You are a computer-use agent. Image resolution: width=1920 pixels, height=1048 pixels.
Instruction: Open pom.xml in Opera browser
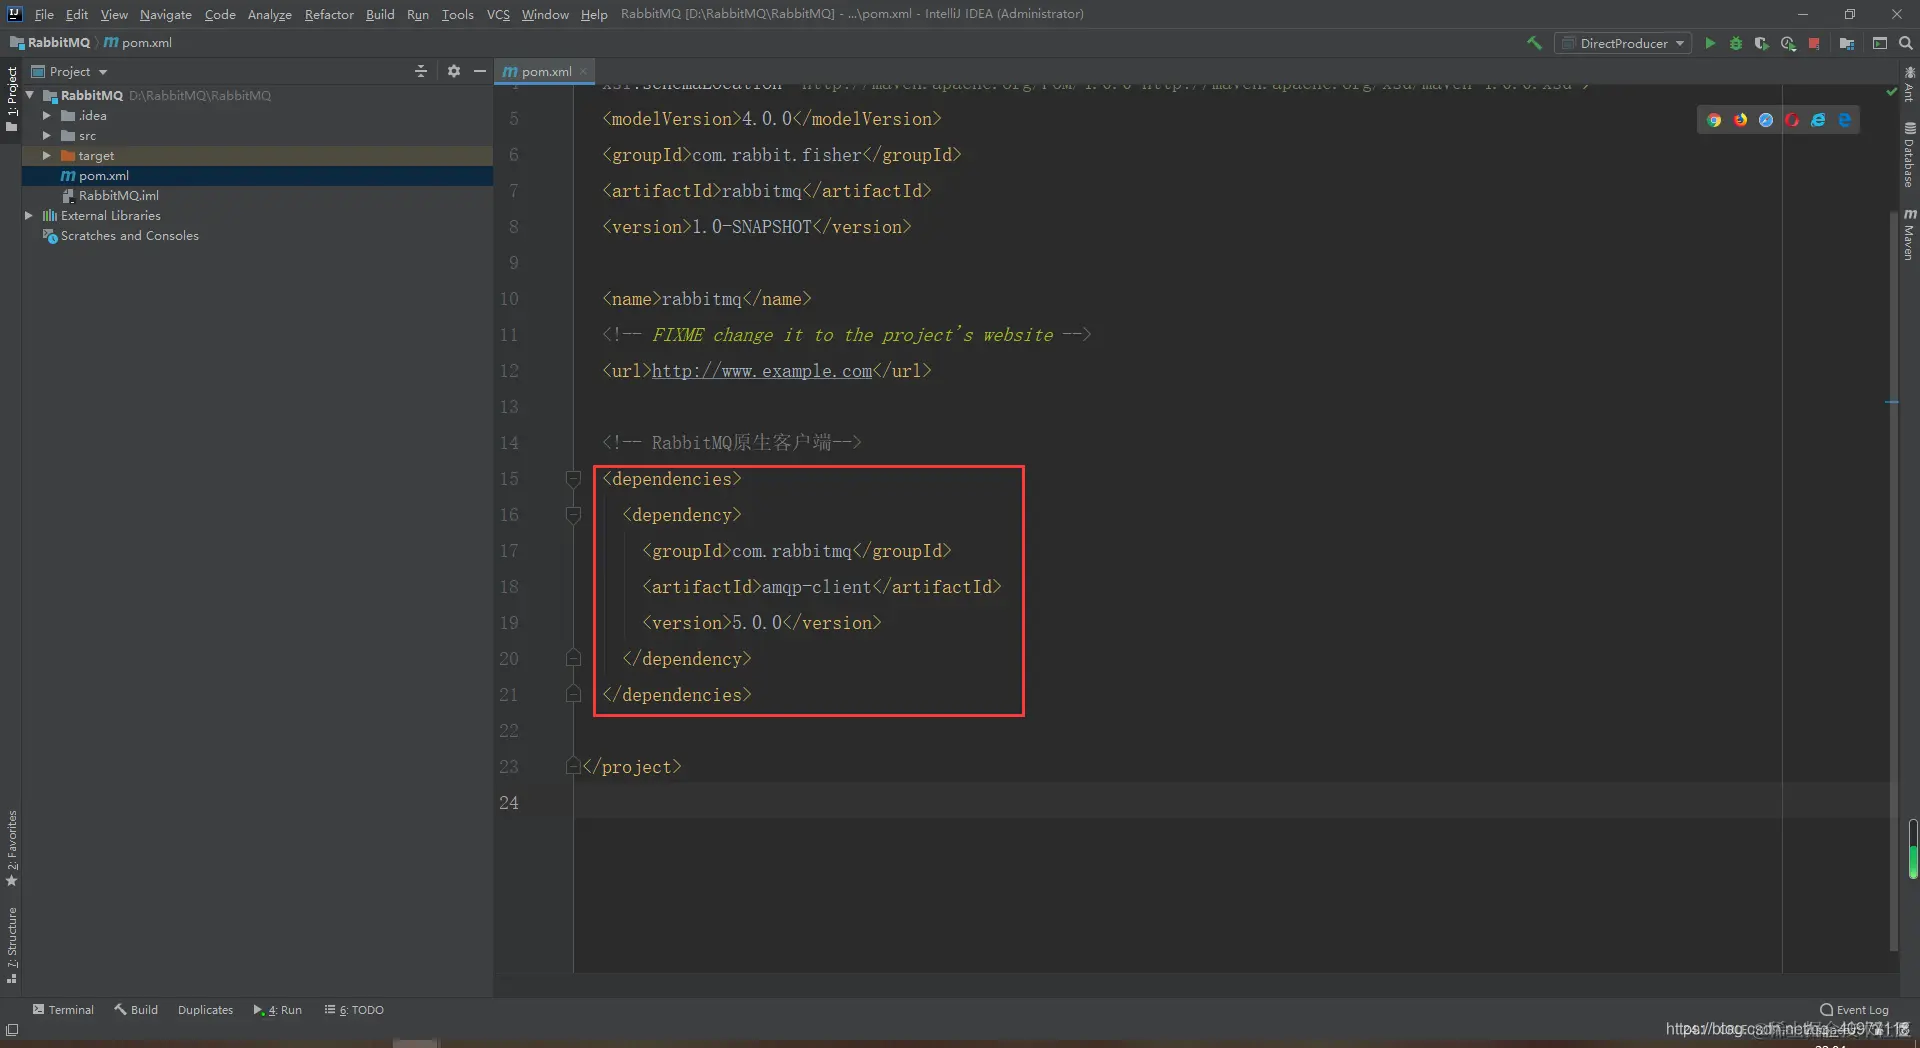[1792, 120]
